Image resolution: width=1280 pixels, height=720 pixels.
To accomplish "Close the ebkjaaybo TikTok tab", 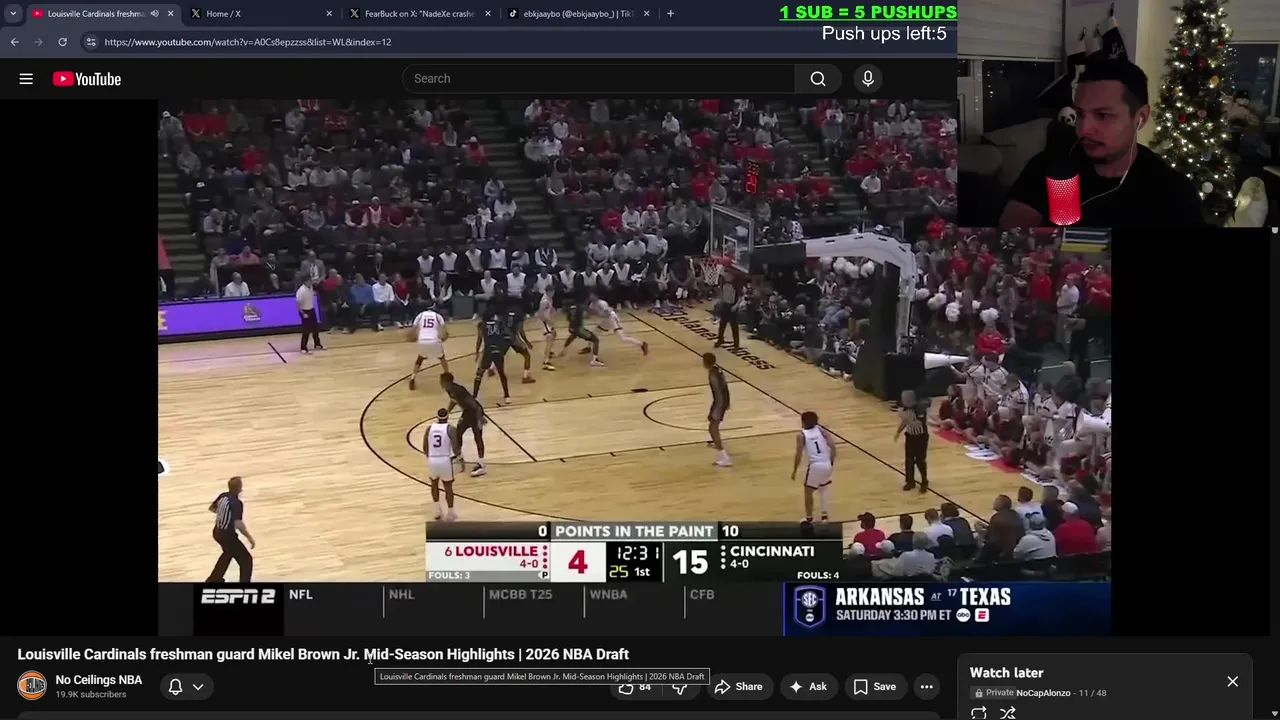I will [x=647, y=14].
